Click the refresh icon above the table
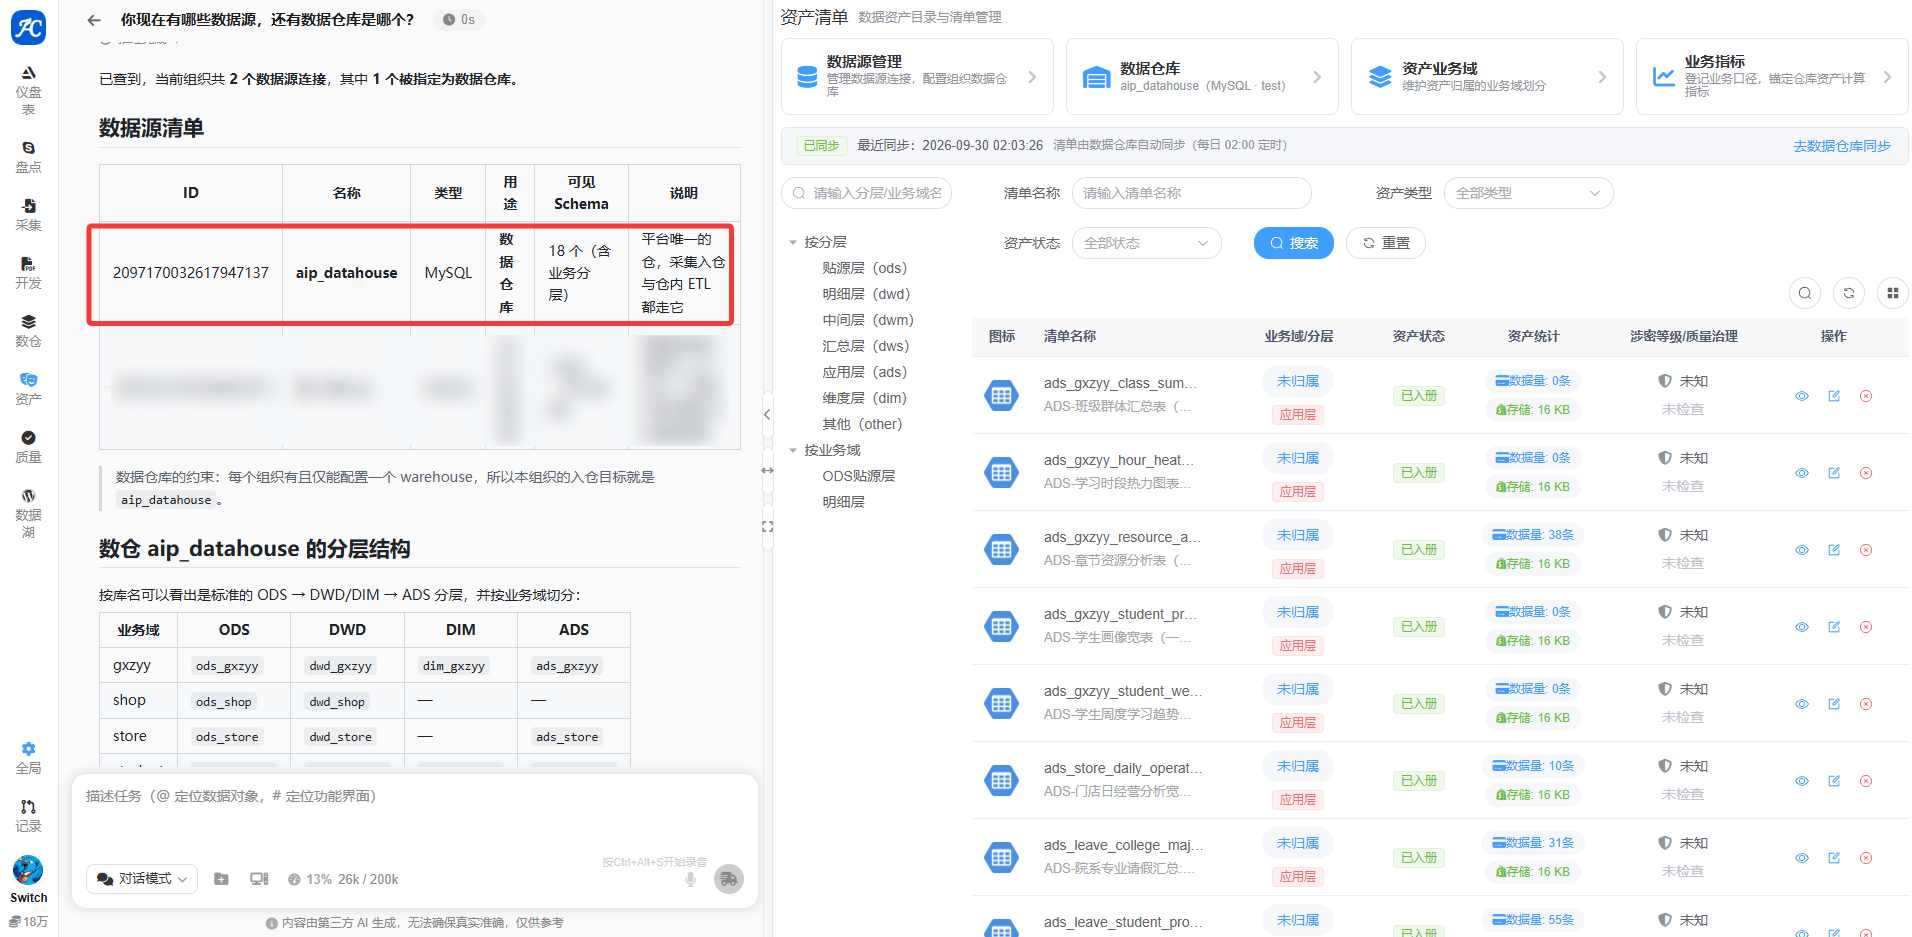This screenshot has height=937, width=1912. coord(1848,293)
